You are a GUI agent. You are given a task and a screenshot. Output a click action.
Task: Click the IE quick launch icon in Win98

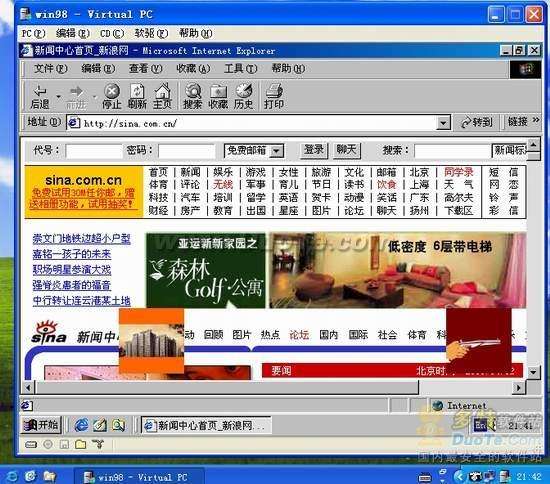point(81,425)
